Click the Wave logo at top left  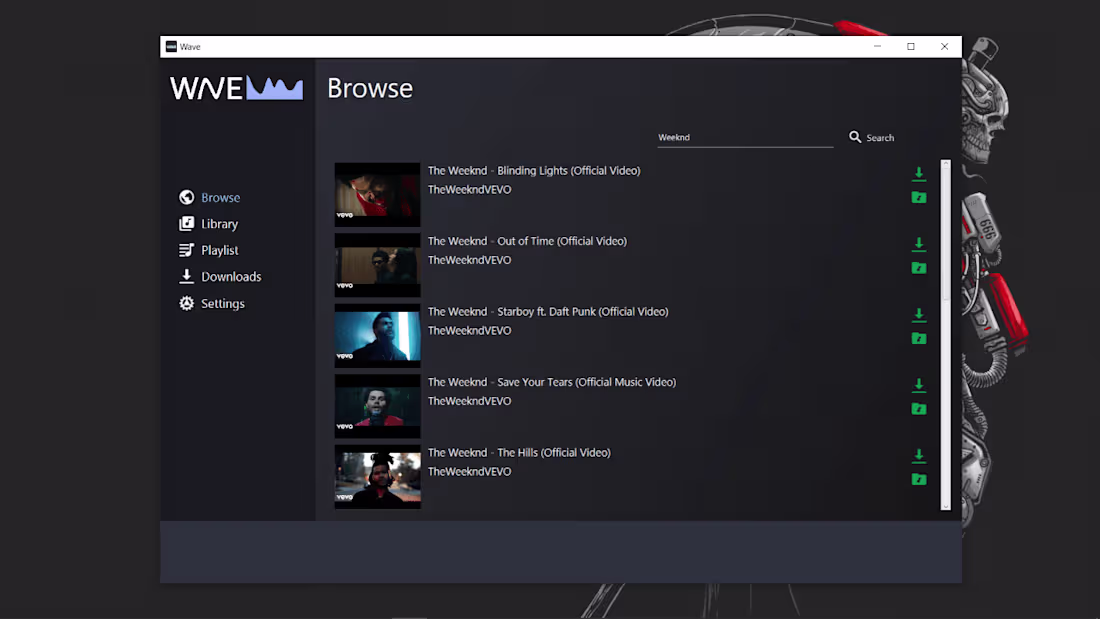(237, 88)
